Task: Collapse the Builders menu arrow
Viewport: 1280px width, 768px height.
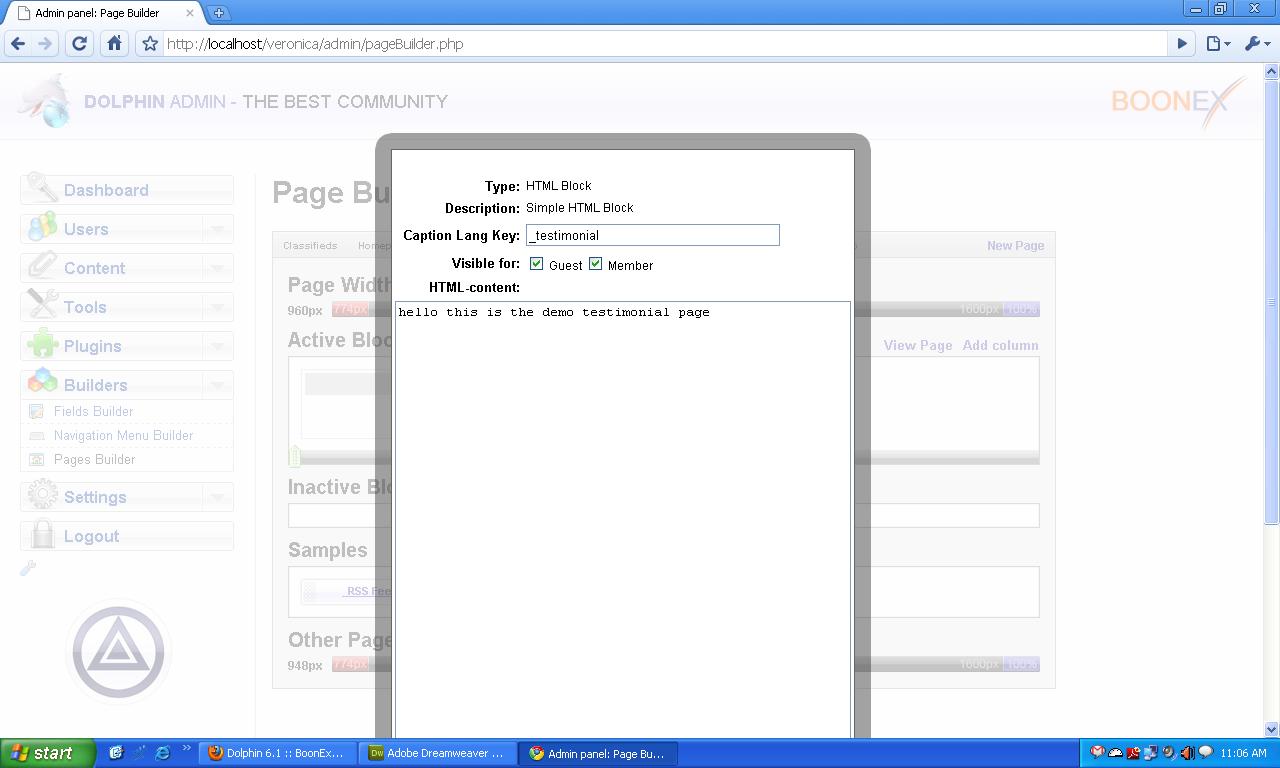Action: [x=217, y=386]
